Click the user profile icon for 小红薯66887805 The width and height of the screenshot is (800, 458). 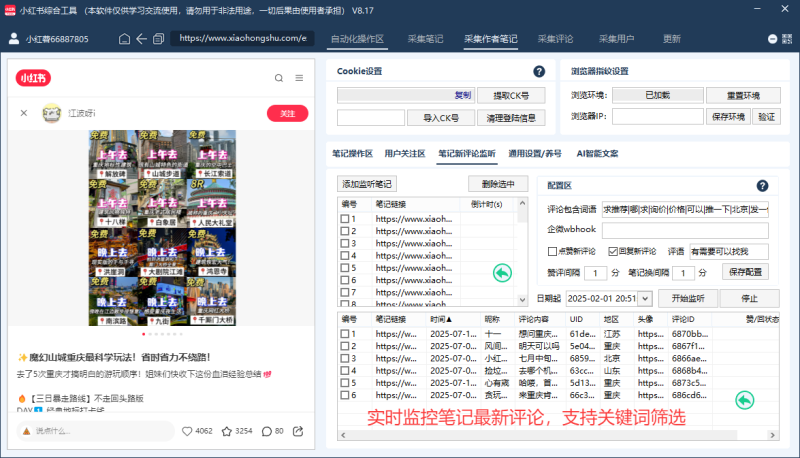click(x=14, y=39)
